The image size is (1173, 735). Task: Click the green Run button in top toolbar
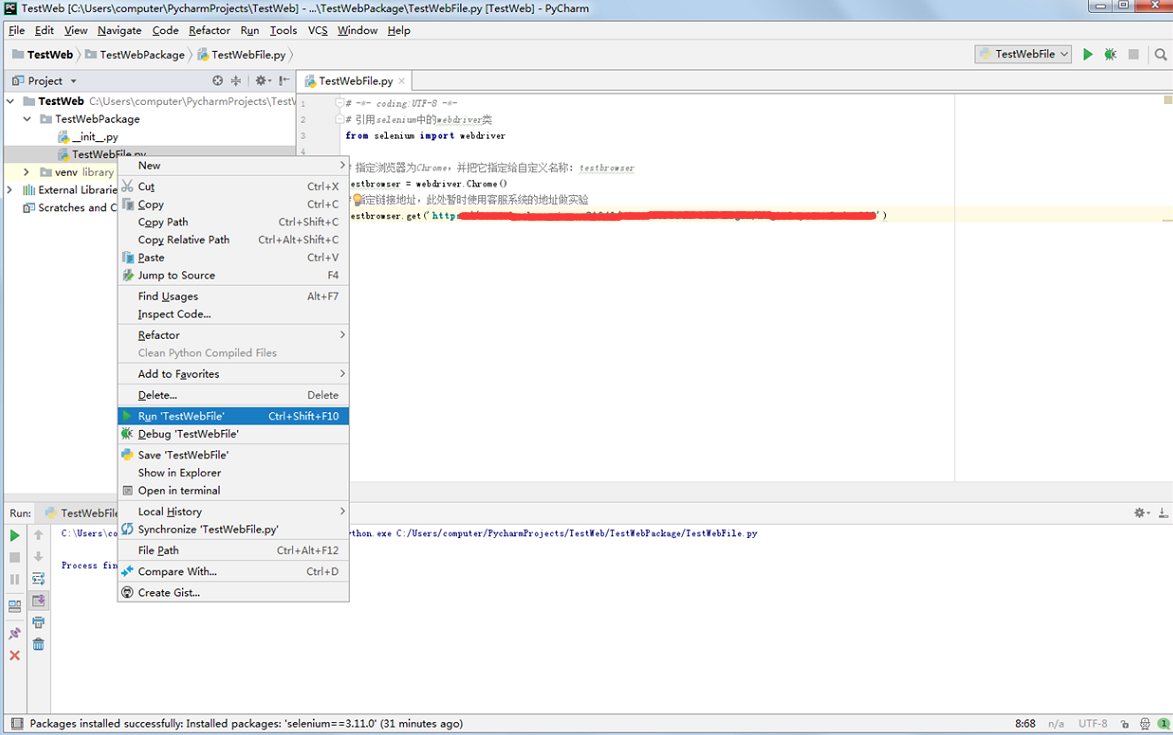coord(1088,54)
